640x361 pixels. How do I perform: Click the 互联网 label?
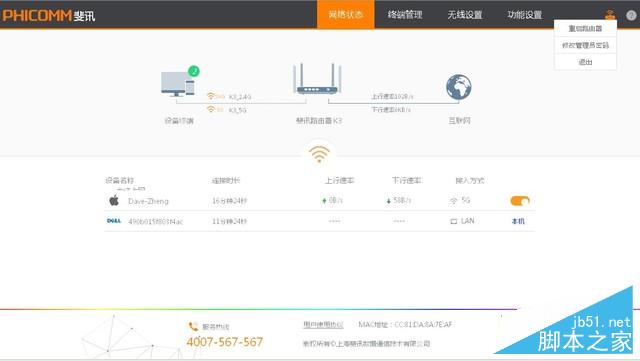tap(460, 121)
